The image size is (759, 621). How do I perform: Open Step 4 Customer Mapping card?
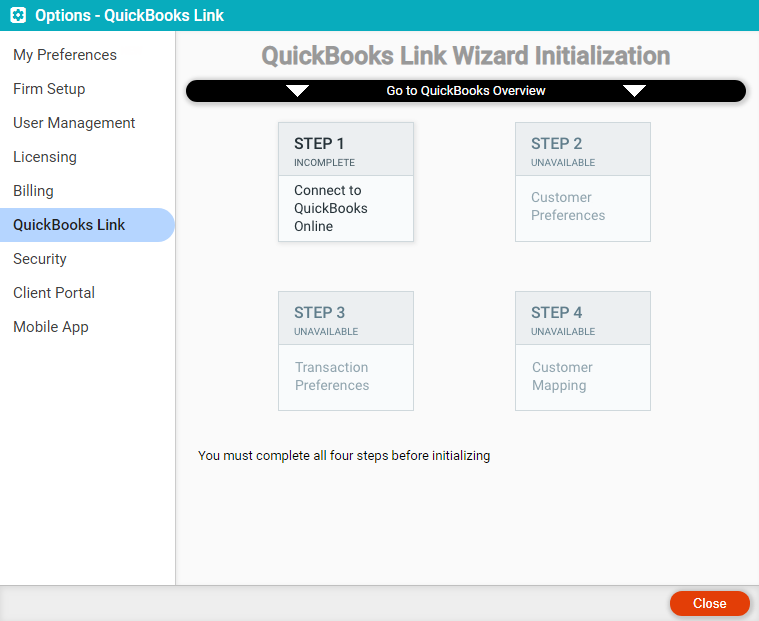click(x=583, y=351)
